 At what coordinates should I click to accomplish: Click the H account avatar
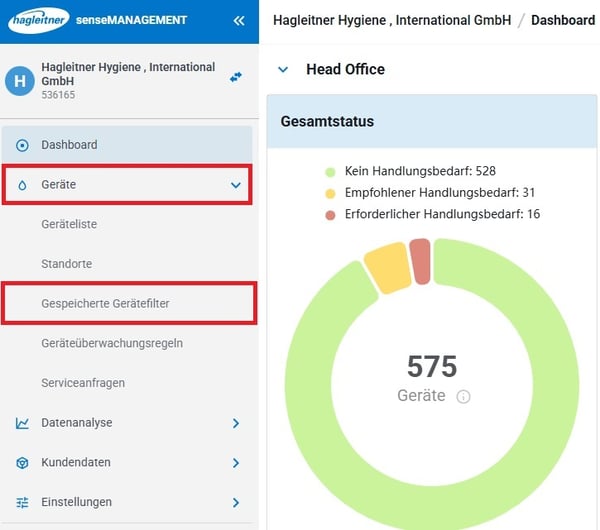20,82
